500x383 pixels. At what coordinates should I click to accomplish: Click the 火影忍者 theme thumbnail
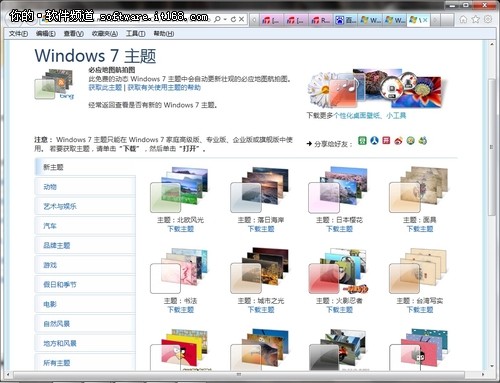tap(339, 271)
